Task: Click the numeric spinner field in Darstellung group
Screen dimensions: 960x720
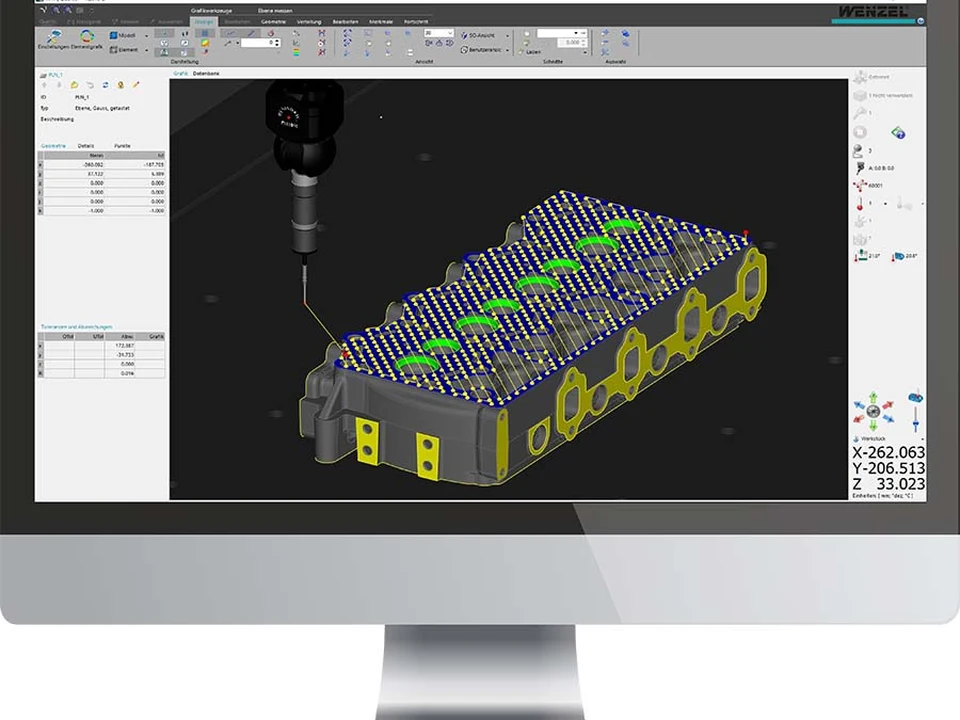Action: click(261, 43)
